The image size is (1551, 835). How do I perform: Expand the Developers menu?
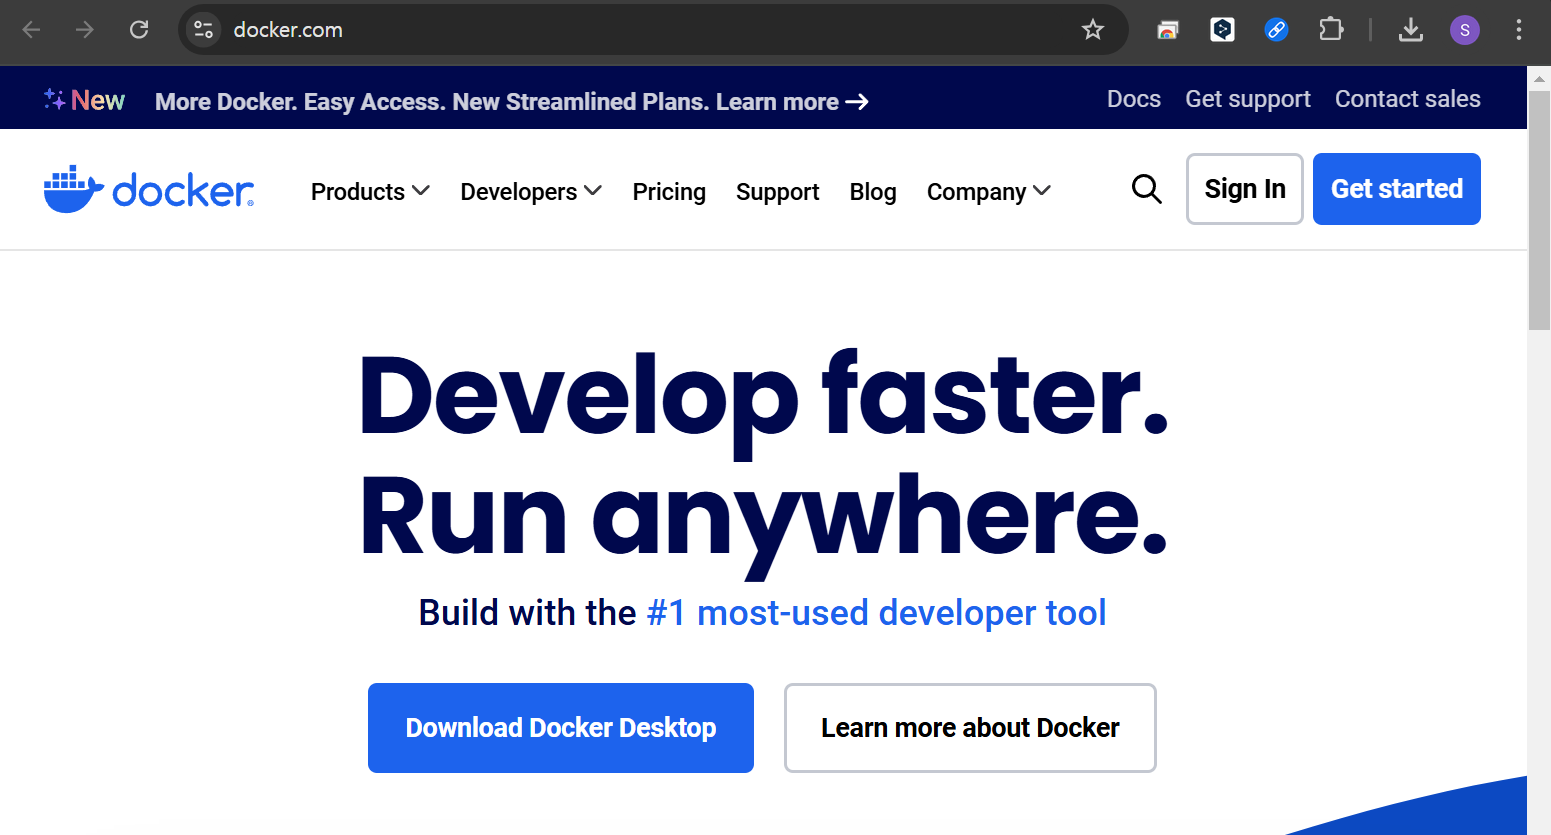pos(531,191)
